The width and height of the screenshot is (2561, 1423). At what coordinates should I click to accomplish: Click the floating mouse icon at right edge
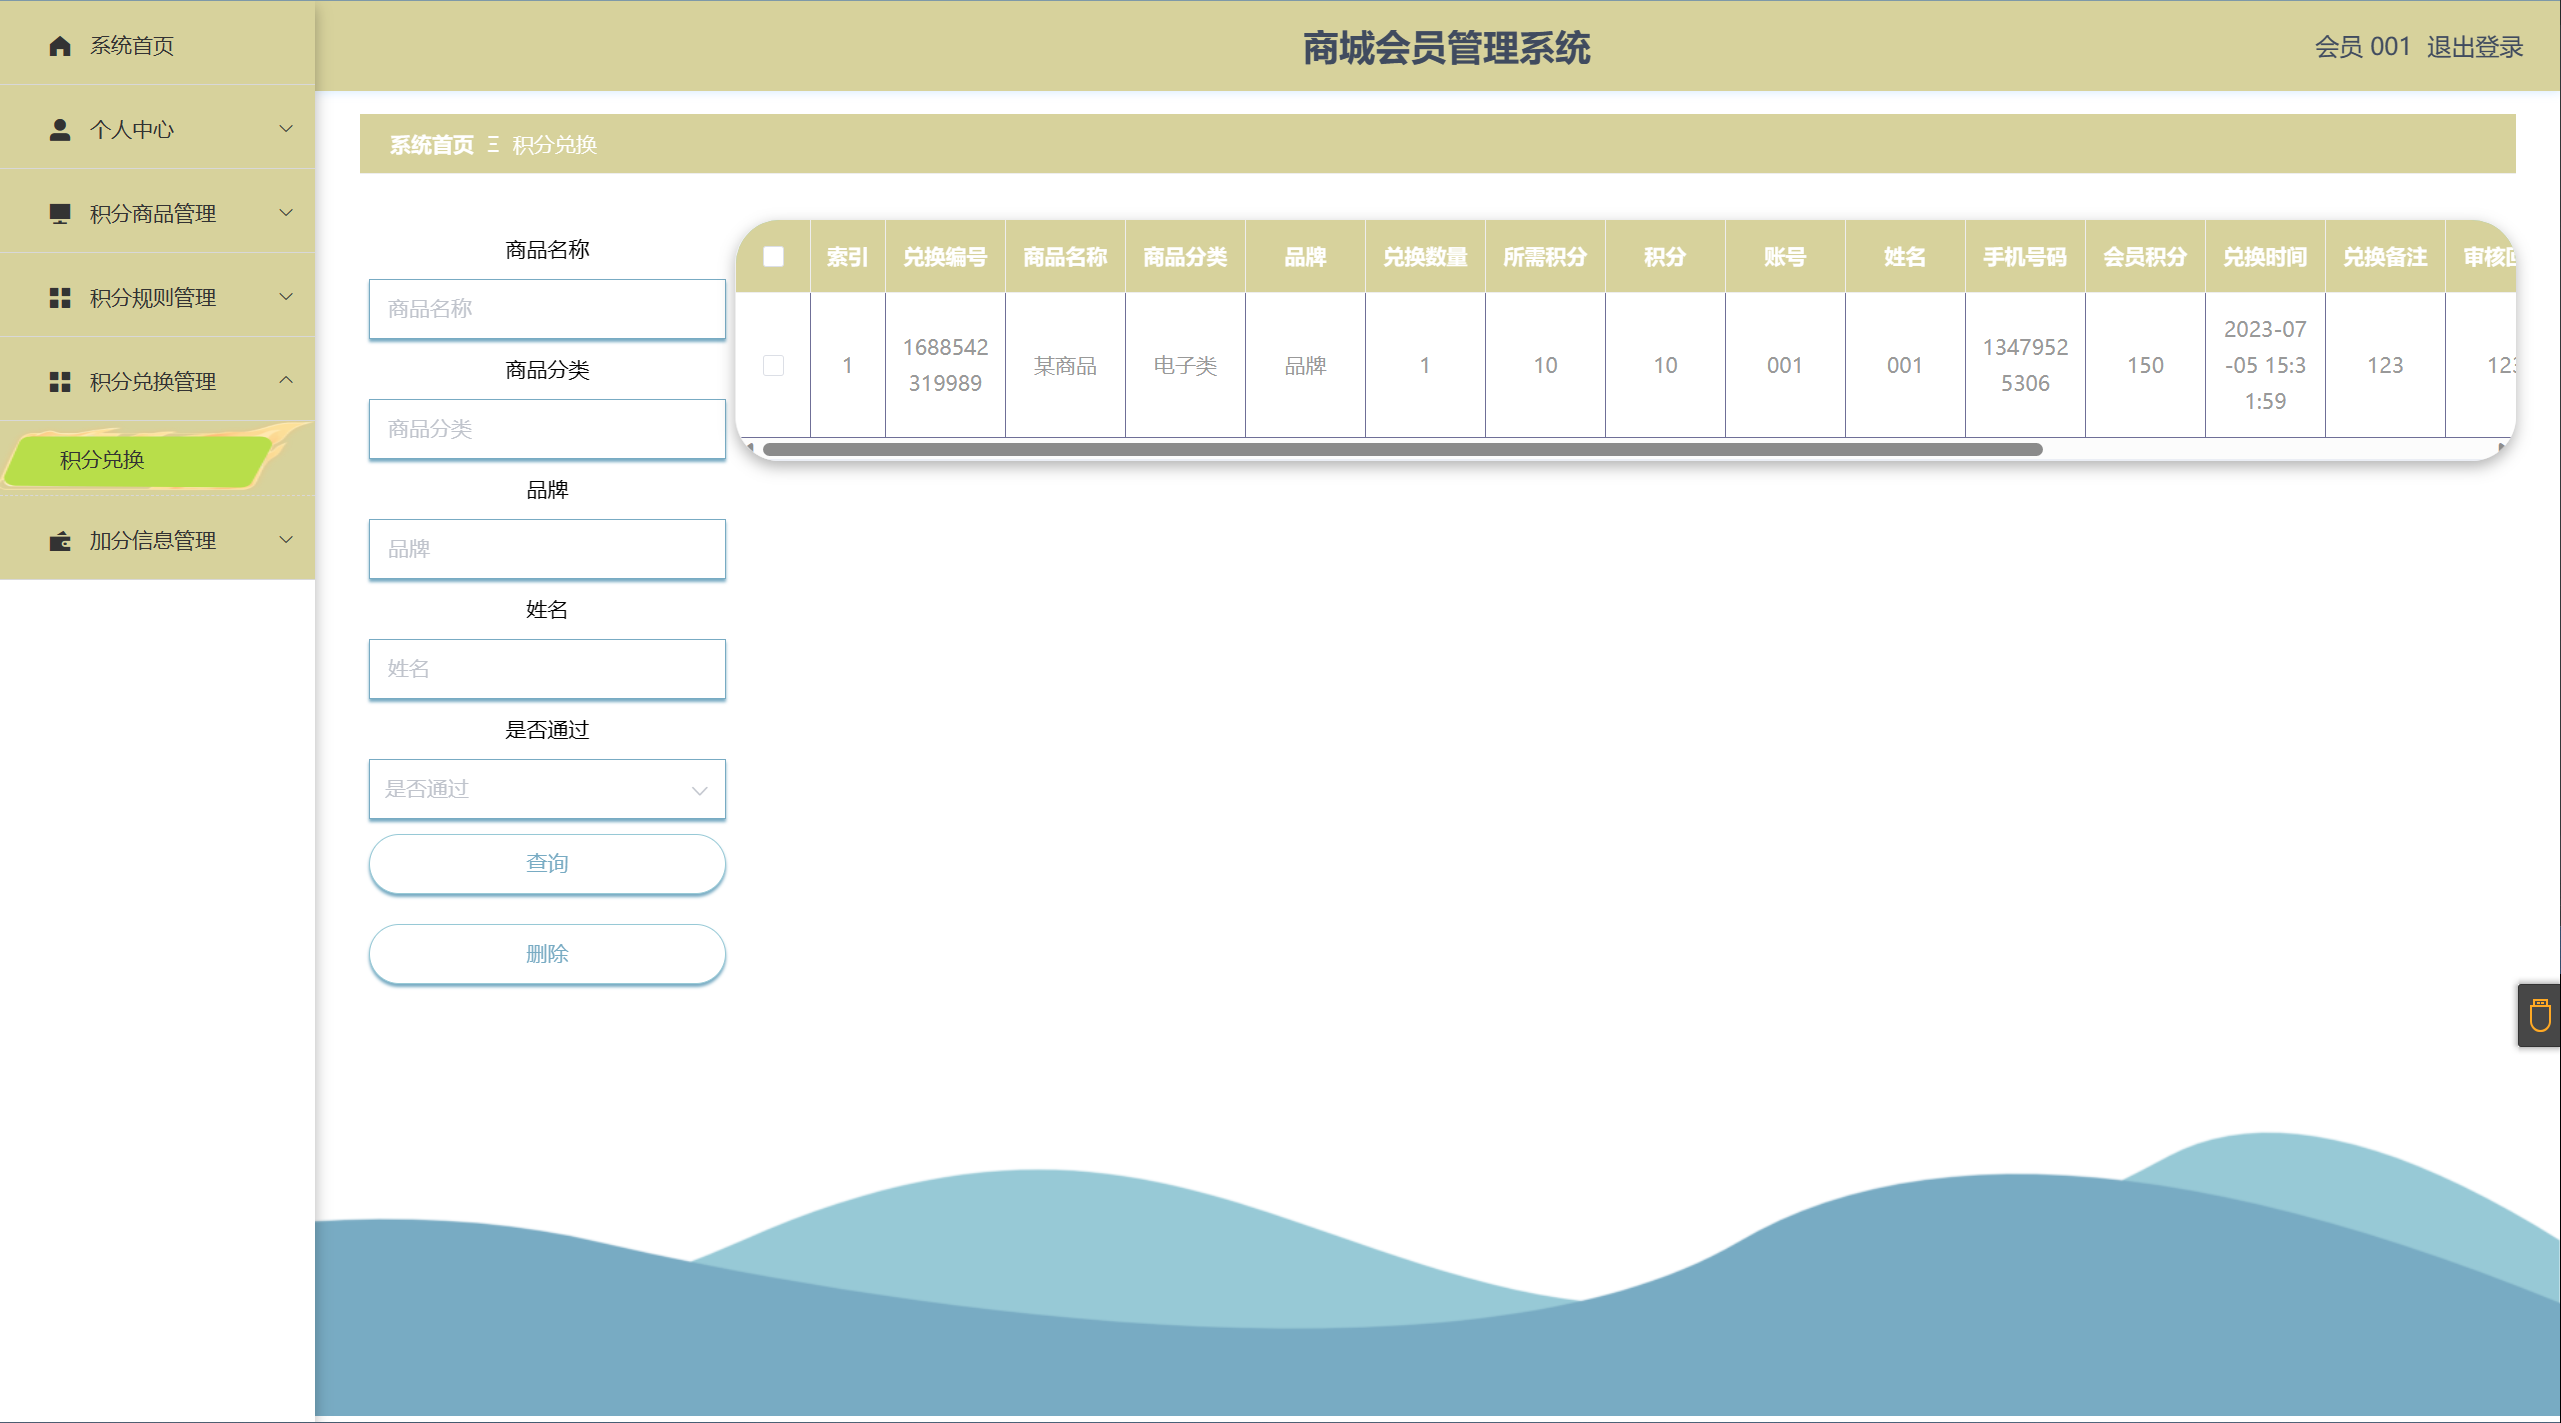(x=2539, y=1016)
